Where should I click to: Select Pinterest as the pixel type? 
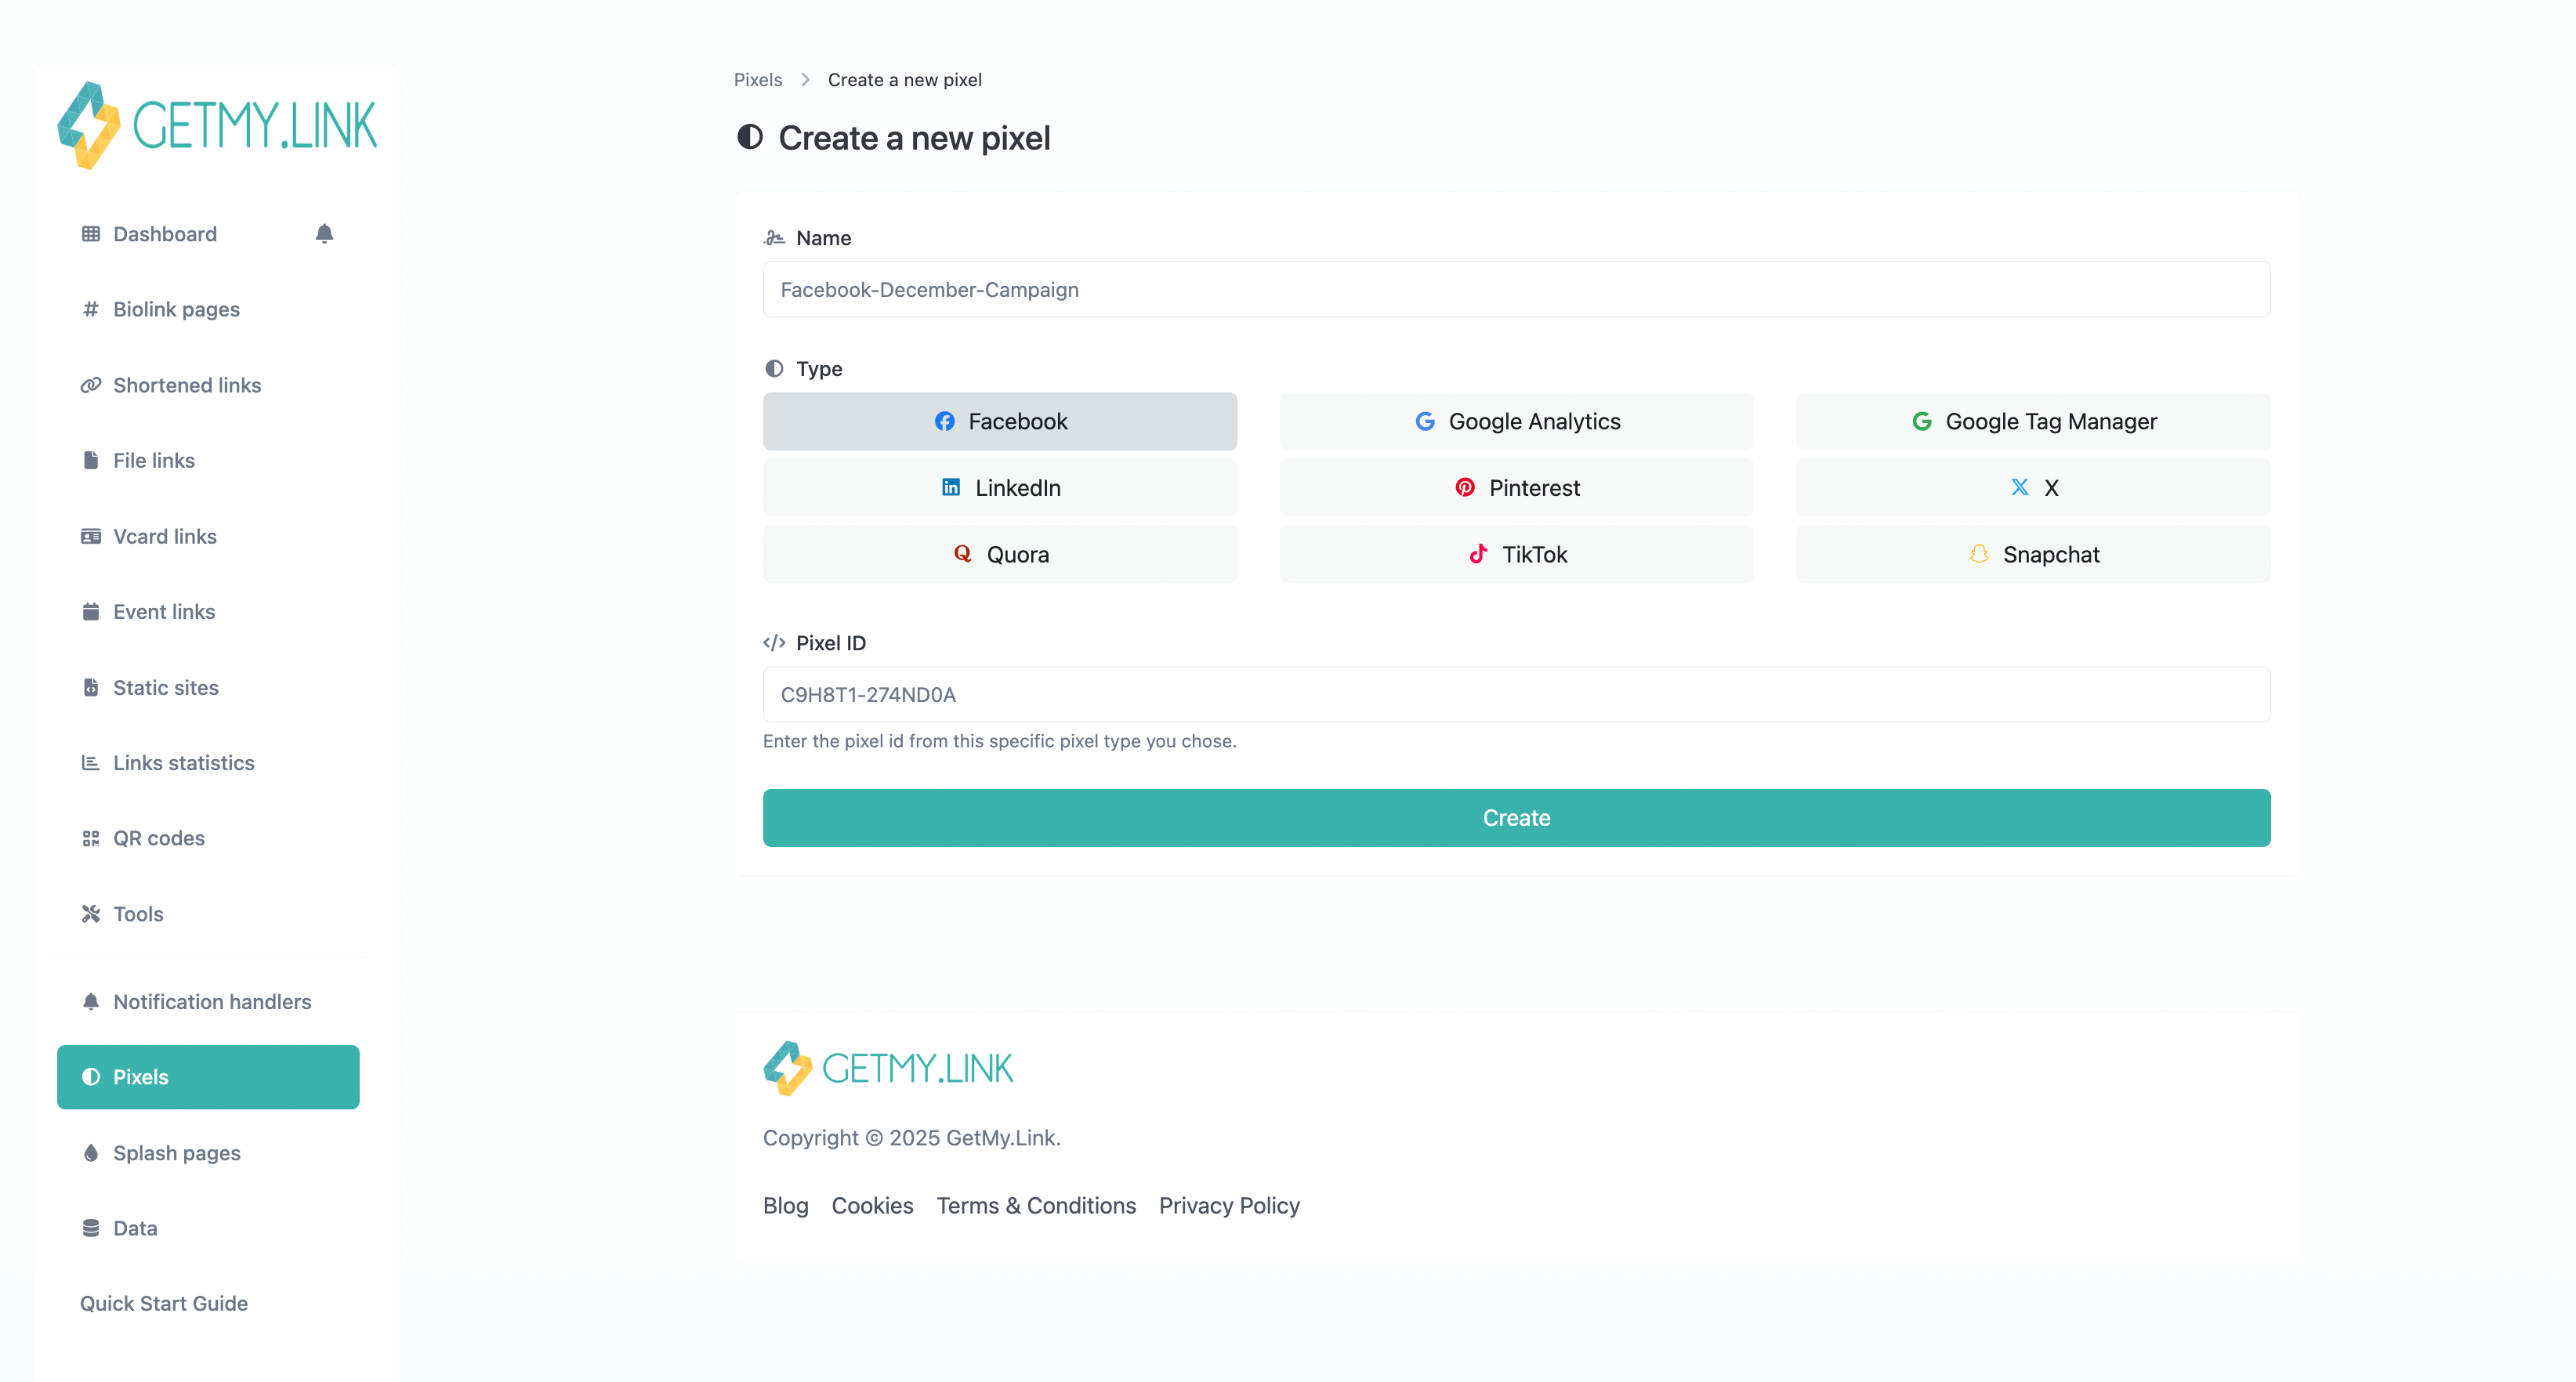(1516, 487)
